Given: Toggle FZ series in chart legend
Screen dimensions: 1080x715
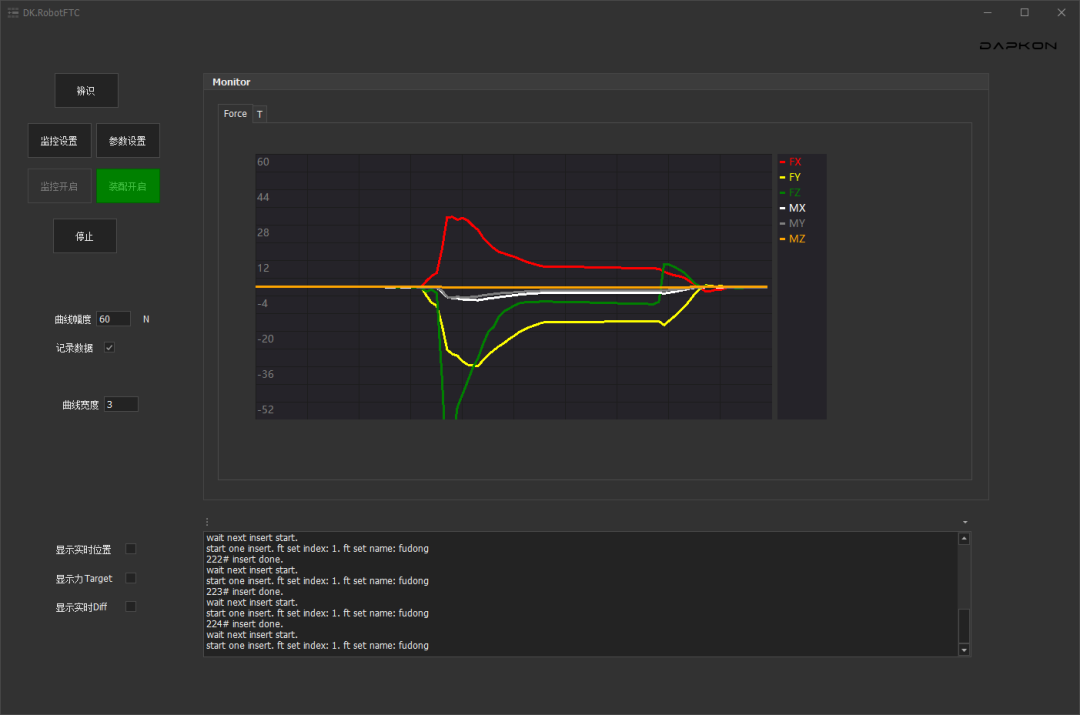Looking at the screenshot, I should click(x=791, y=193).
